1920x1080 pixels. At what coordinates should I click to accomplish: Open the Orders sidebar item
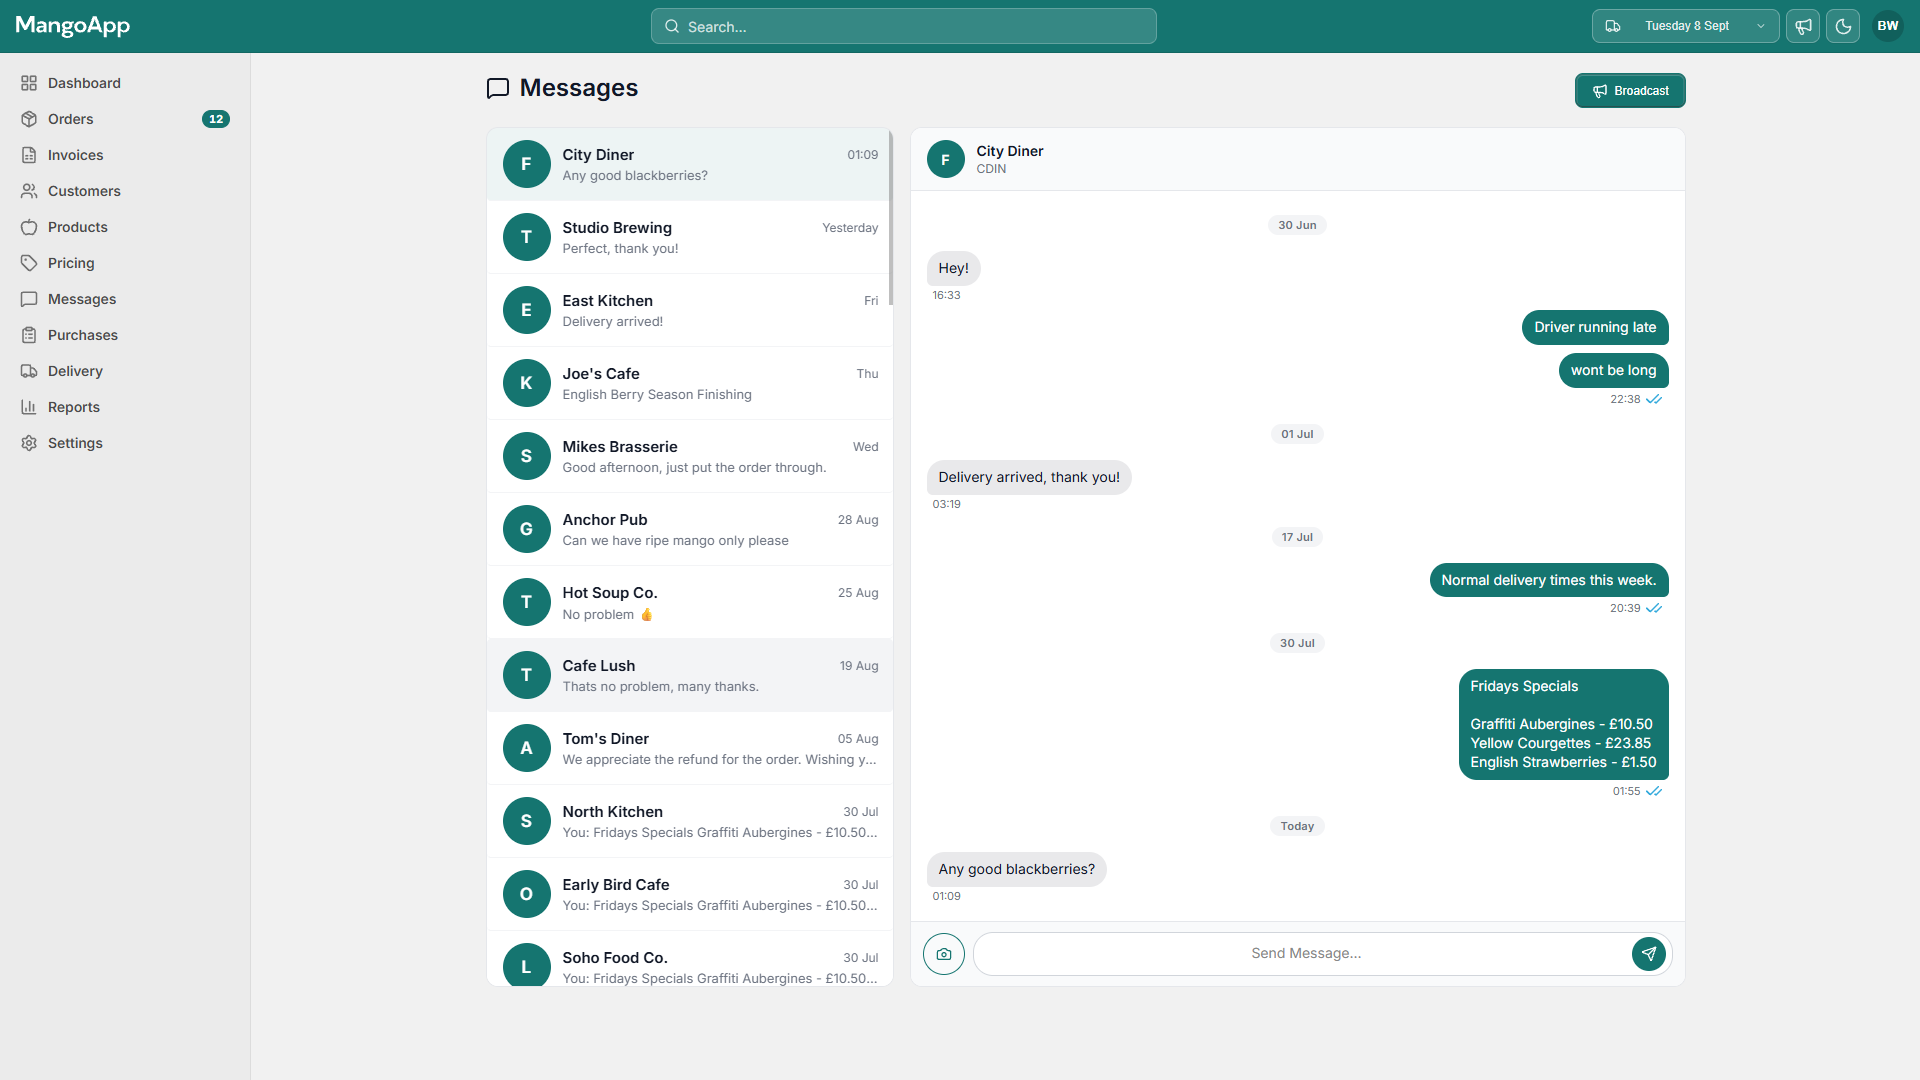[x=125, y=119]
